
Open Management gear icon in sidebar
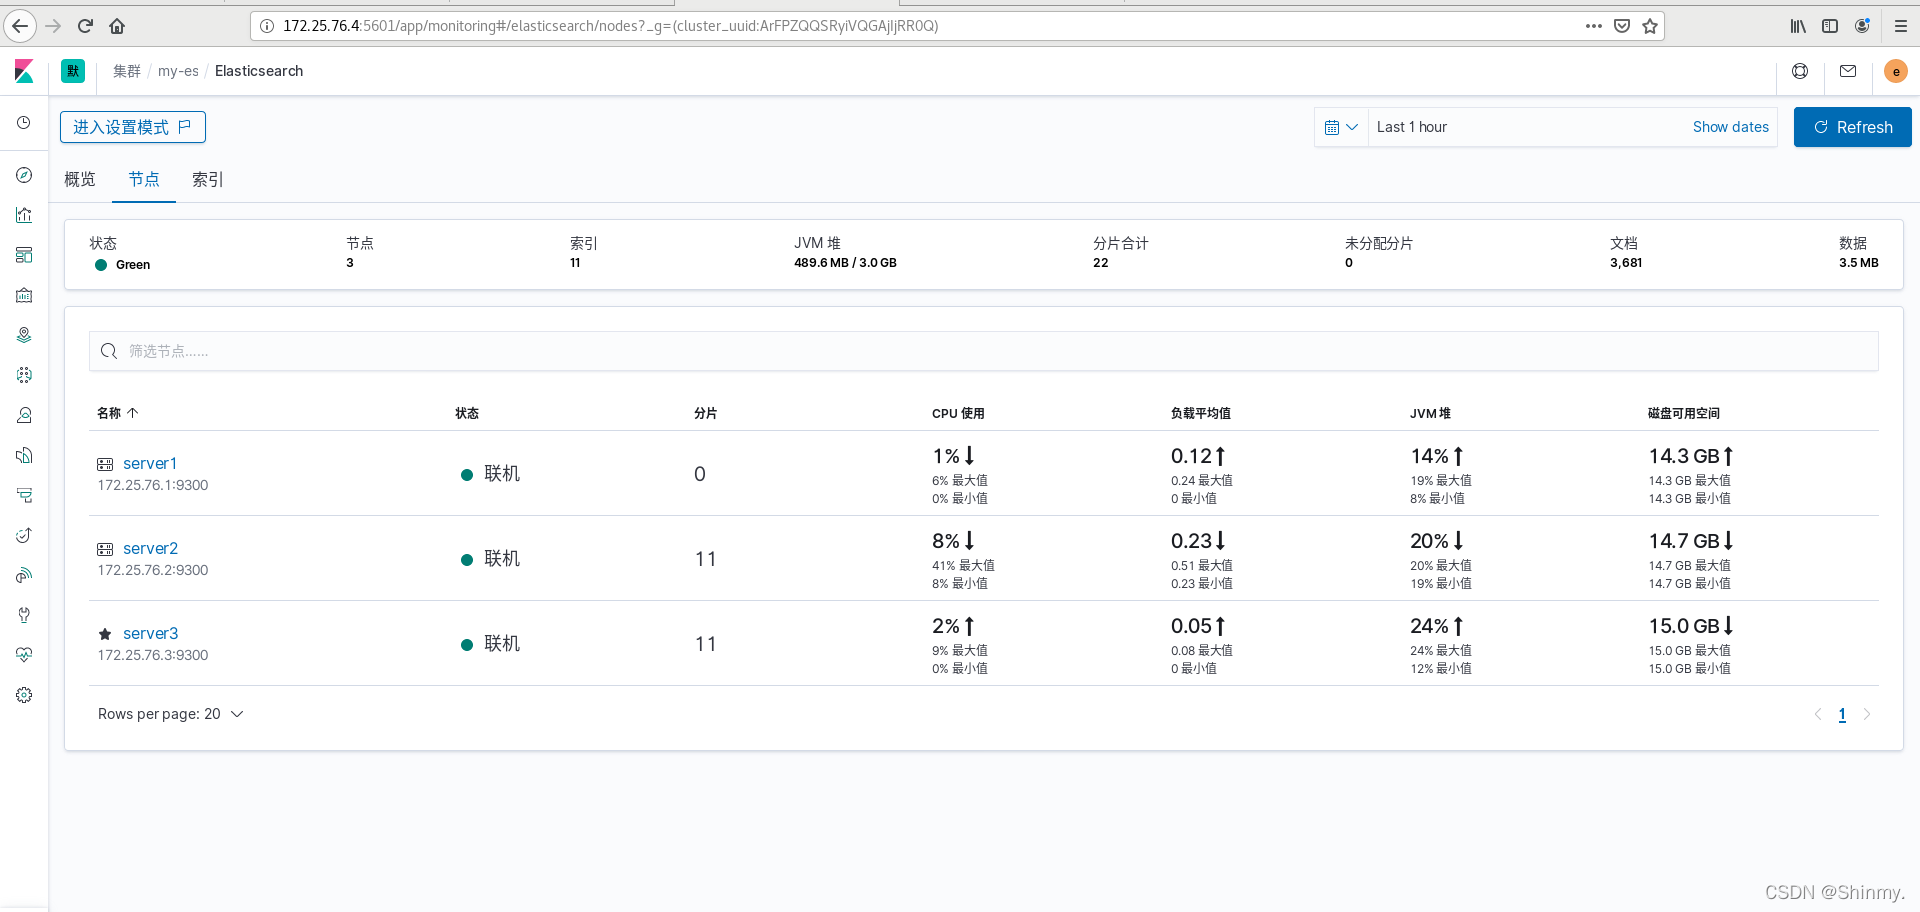tap(24, 695)
